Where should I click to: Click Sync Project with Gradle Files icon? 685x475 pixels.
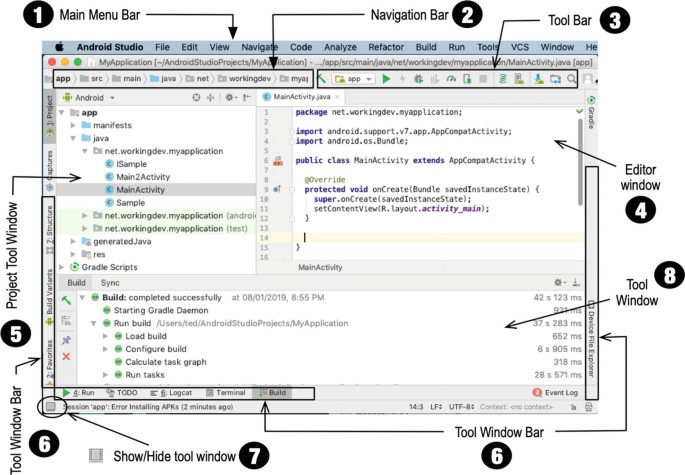click(503, 78)
